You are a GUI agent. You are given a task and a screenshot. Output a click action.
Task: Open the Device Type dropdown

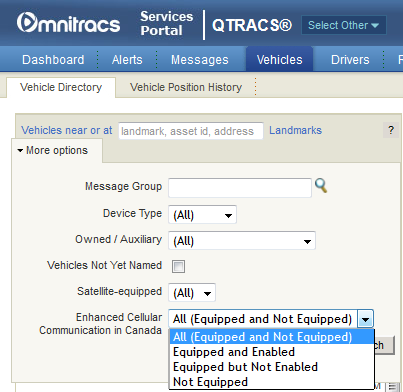pyautogui.click(x=202, y=215)
